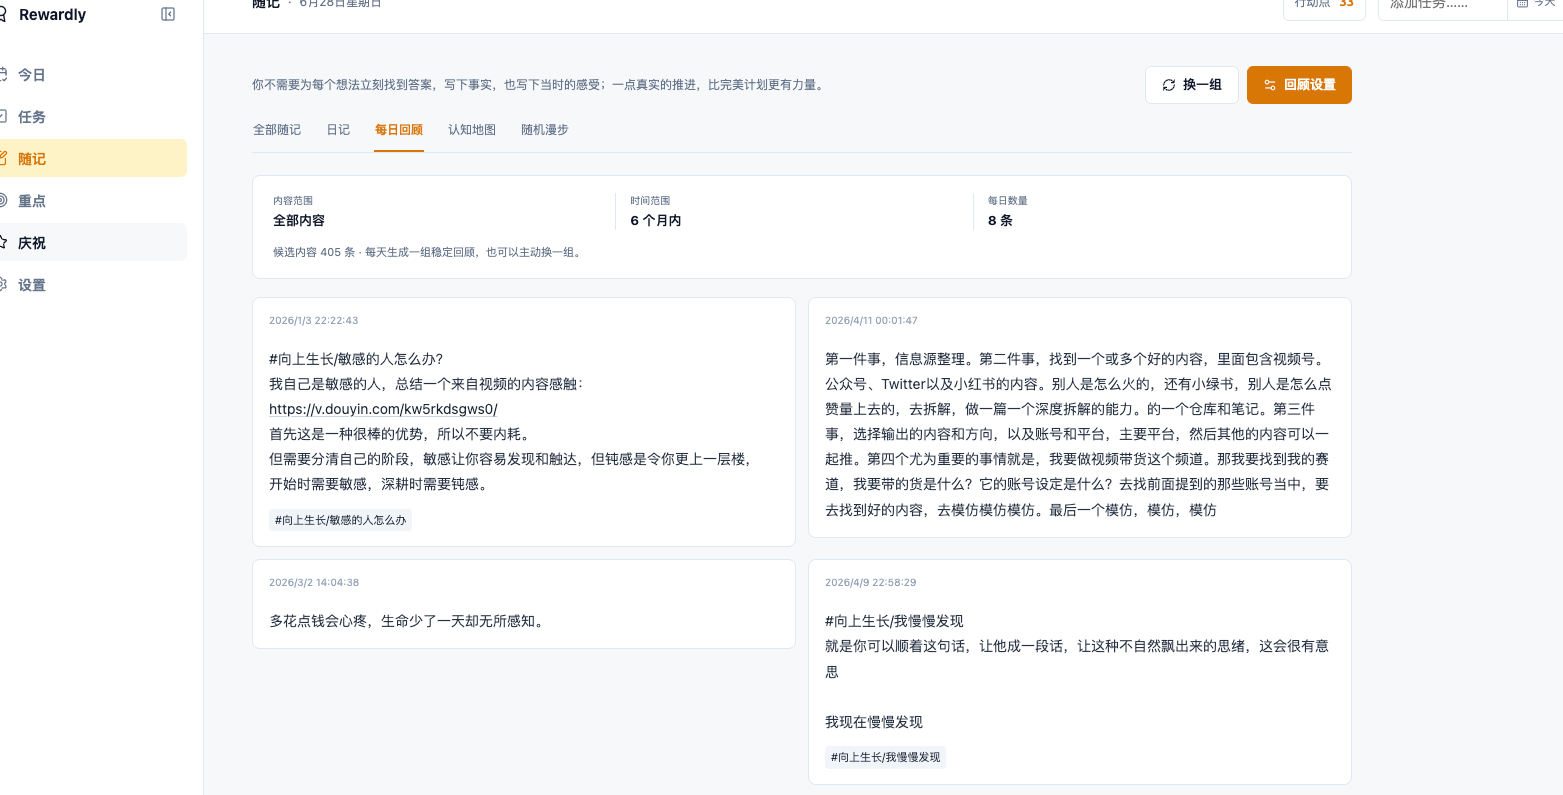Click the heading #向上生长/敏感的人怎么办? in the note
This screenshot has width=1563, height=795.
[356, 359]
